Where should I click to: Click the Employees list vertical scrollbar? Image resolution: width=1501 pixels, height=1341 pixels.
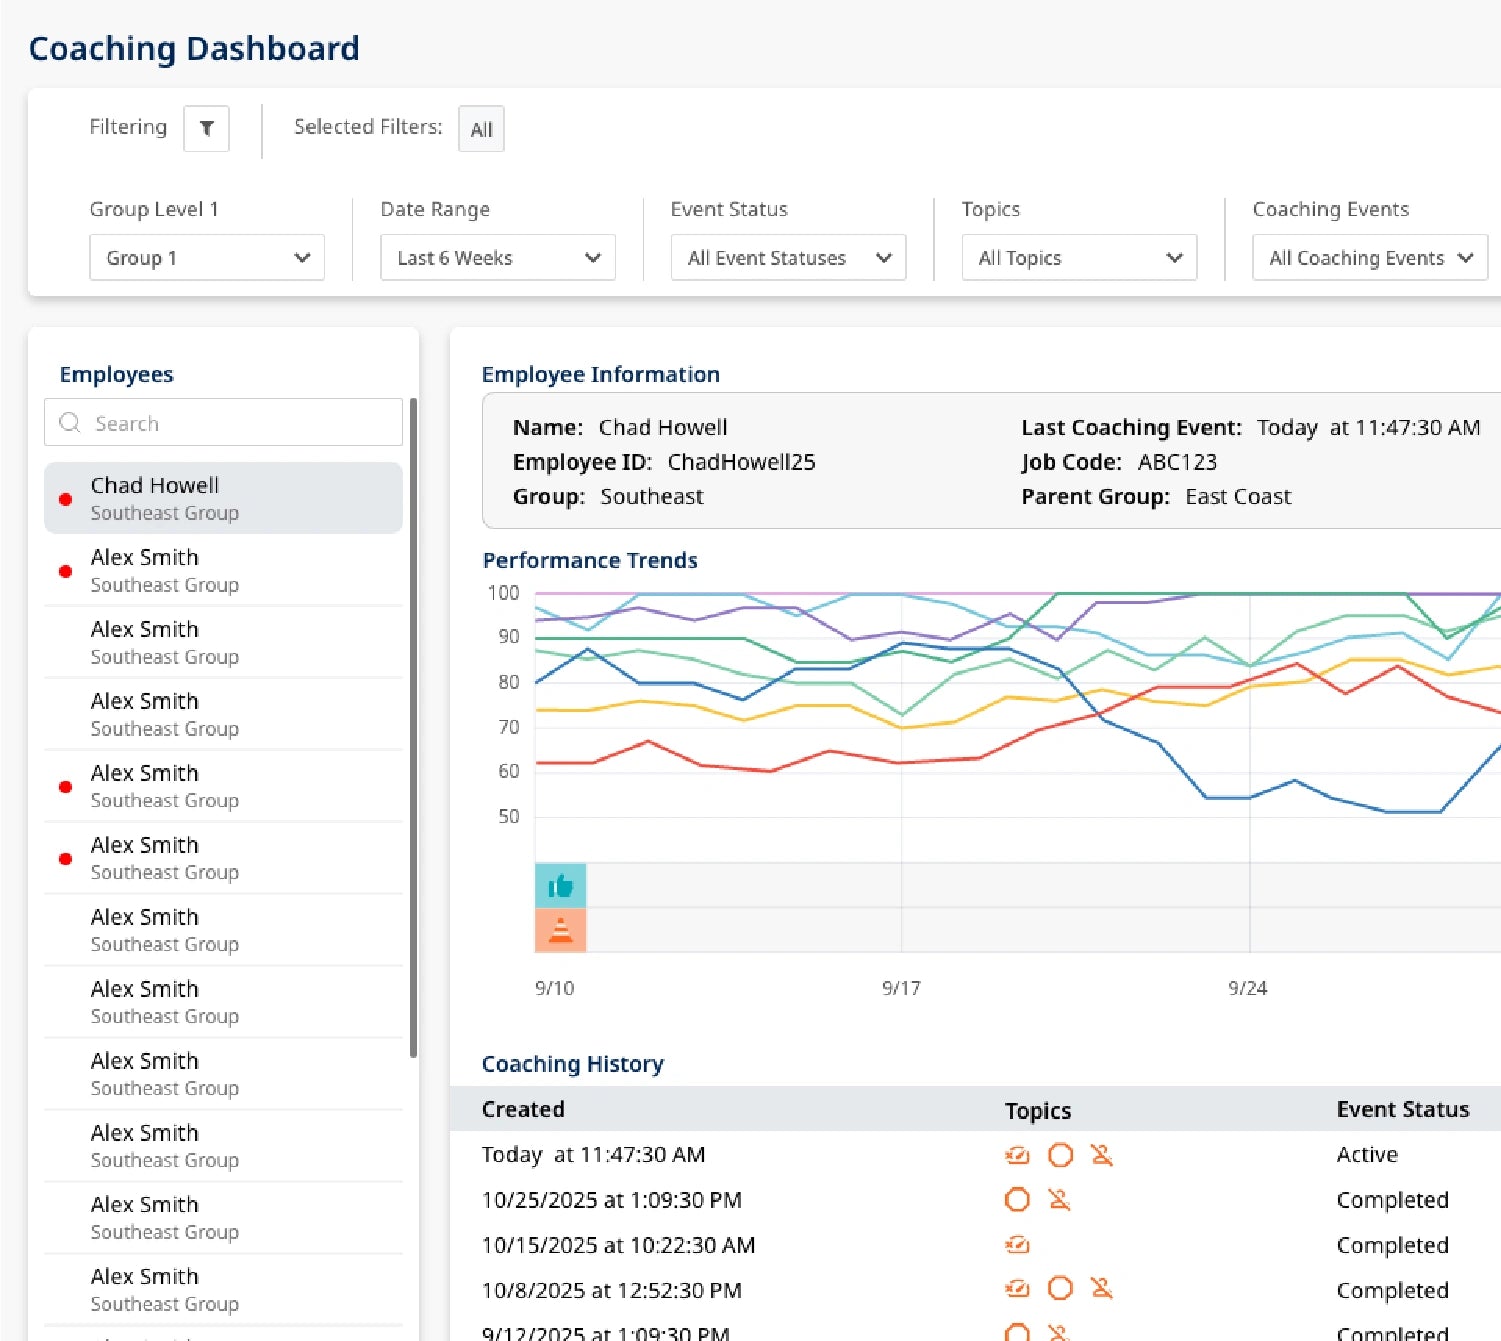(x=413, y=727)
